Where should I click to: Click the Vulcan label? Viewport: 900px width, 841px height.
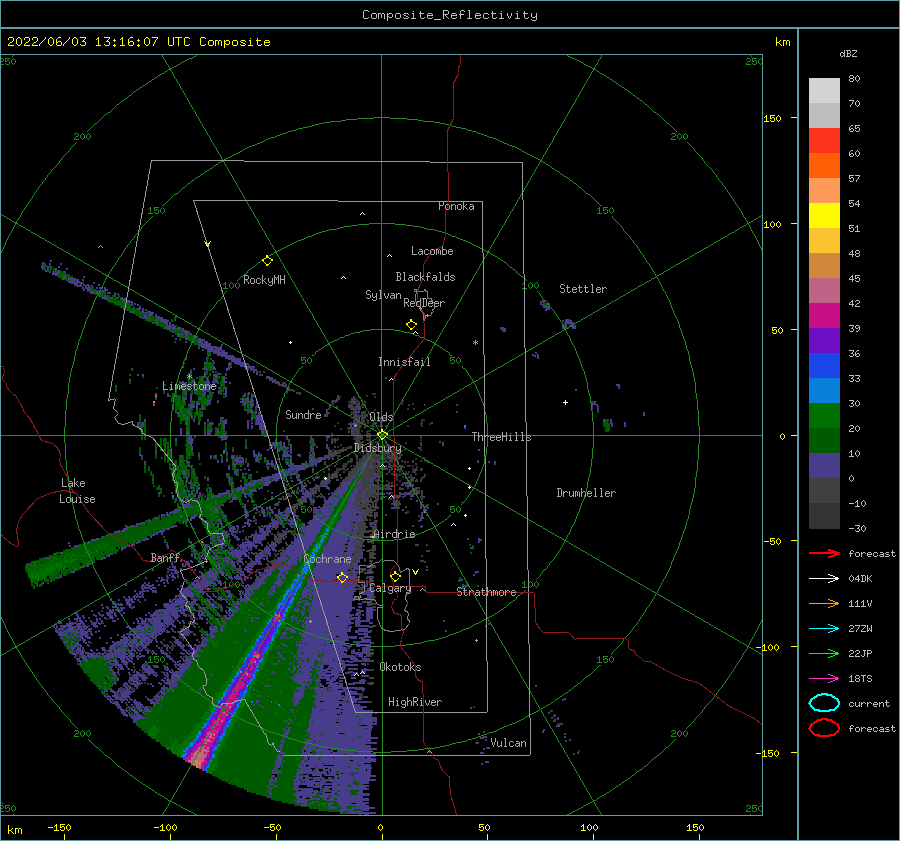(x=509, y=743)
